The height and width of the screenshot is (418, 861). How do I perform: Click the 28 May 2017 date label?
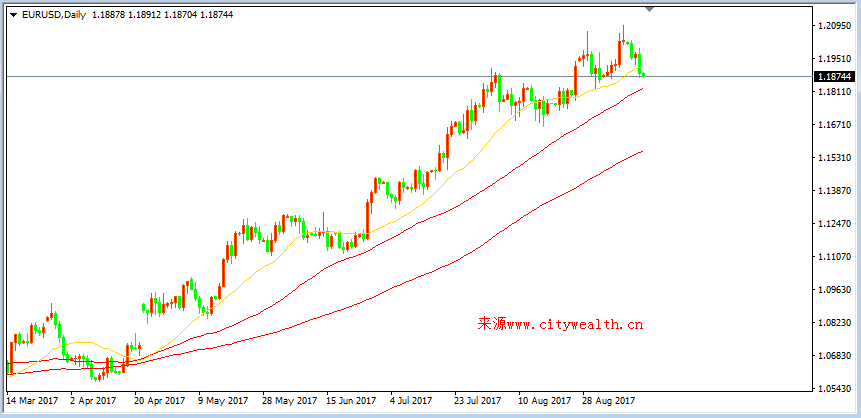click(289, 401)
